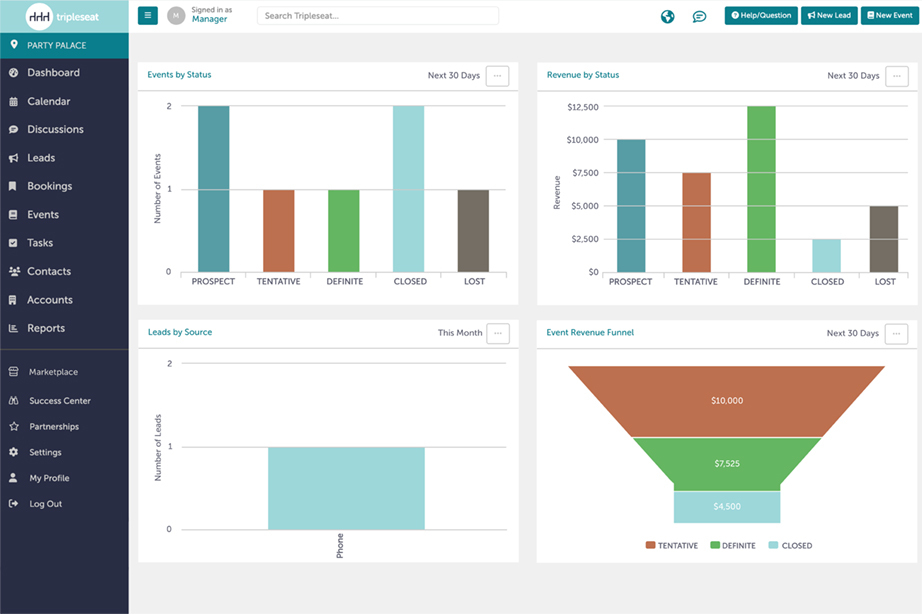
Task: Toggle the hamburger sidebar menu button
Action: (x=148, y=15)
